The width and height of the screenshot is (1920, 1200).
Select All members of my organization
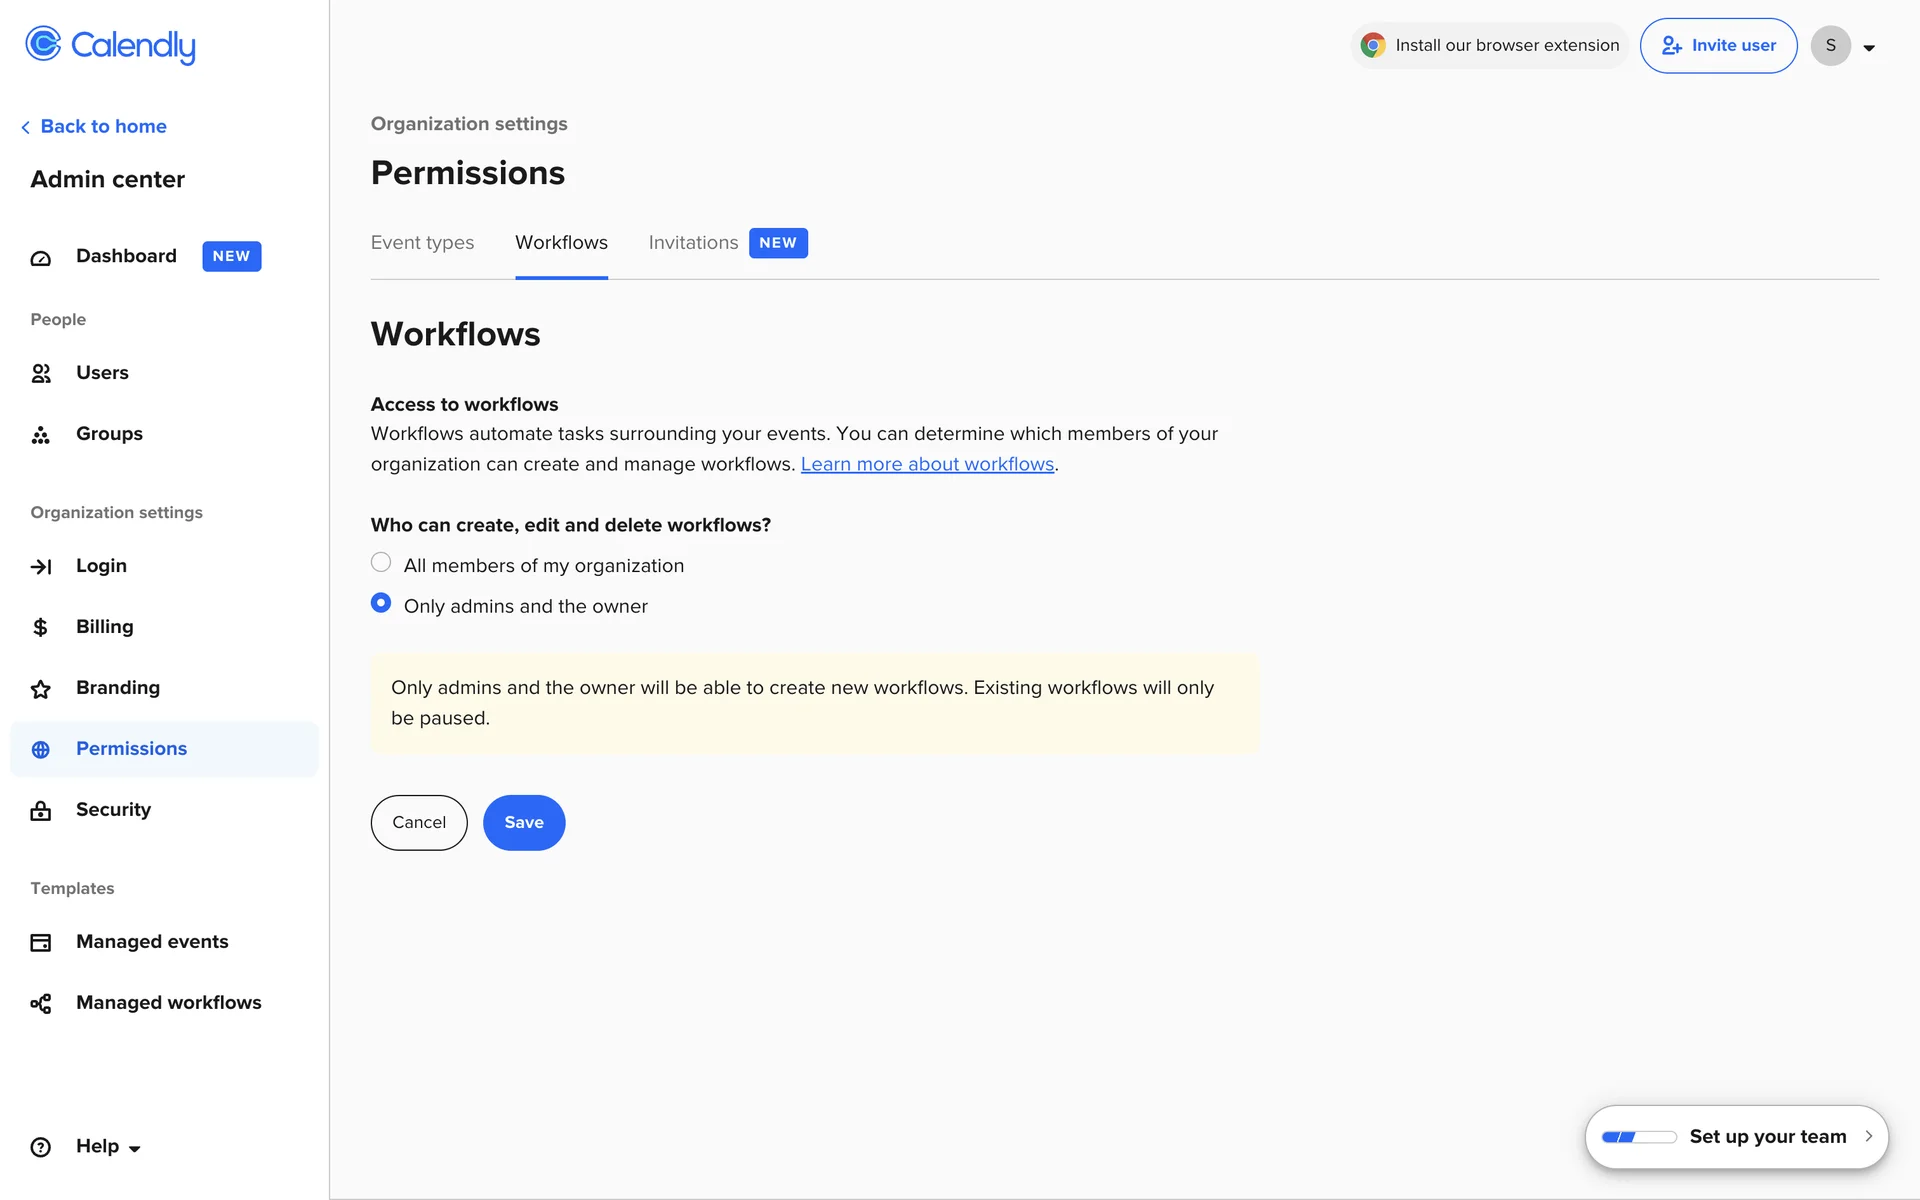point(381,563)
